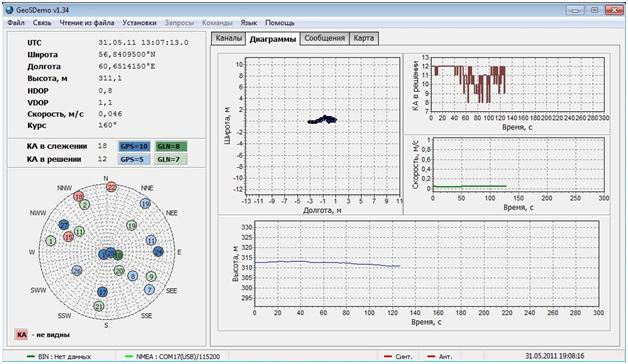Open the Карта tab
Viewport: 628px width, 364px height.
364,38
